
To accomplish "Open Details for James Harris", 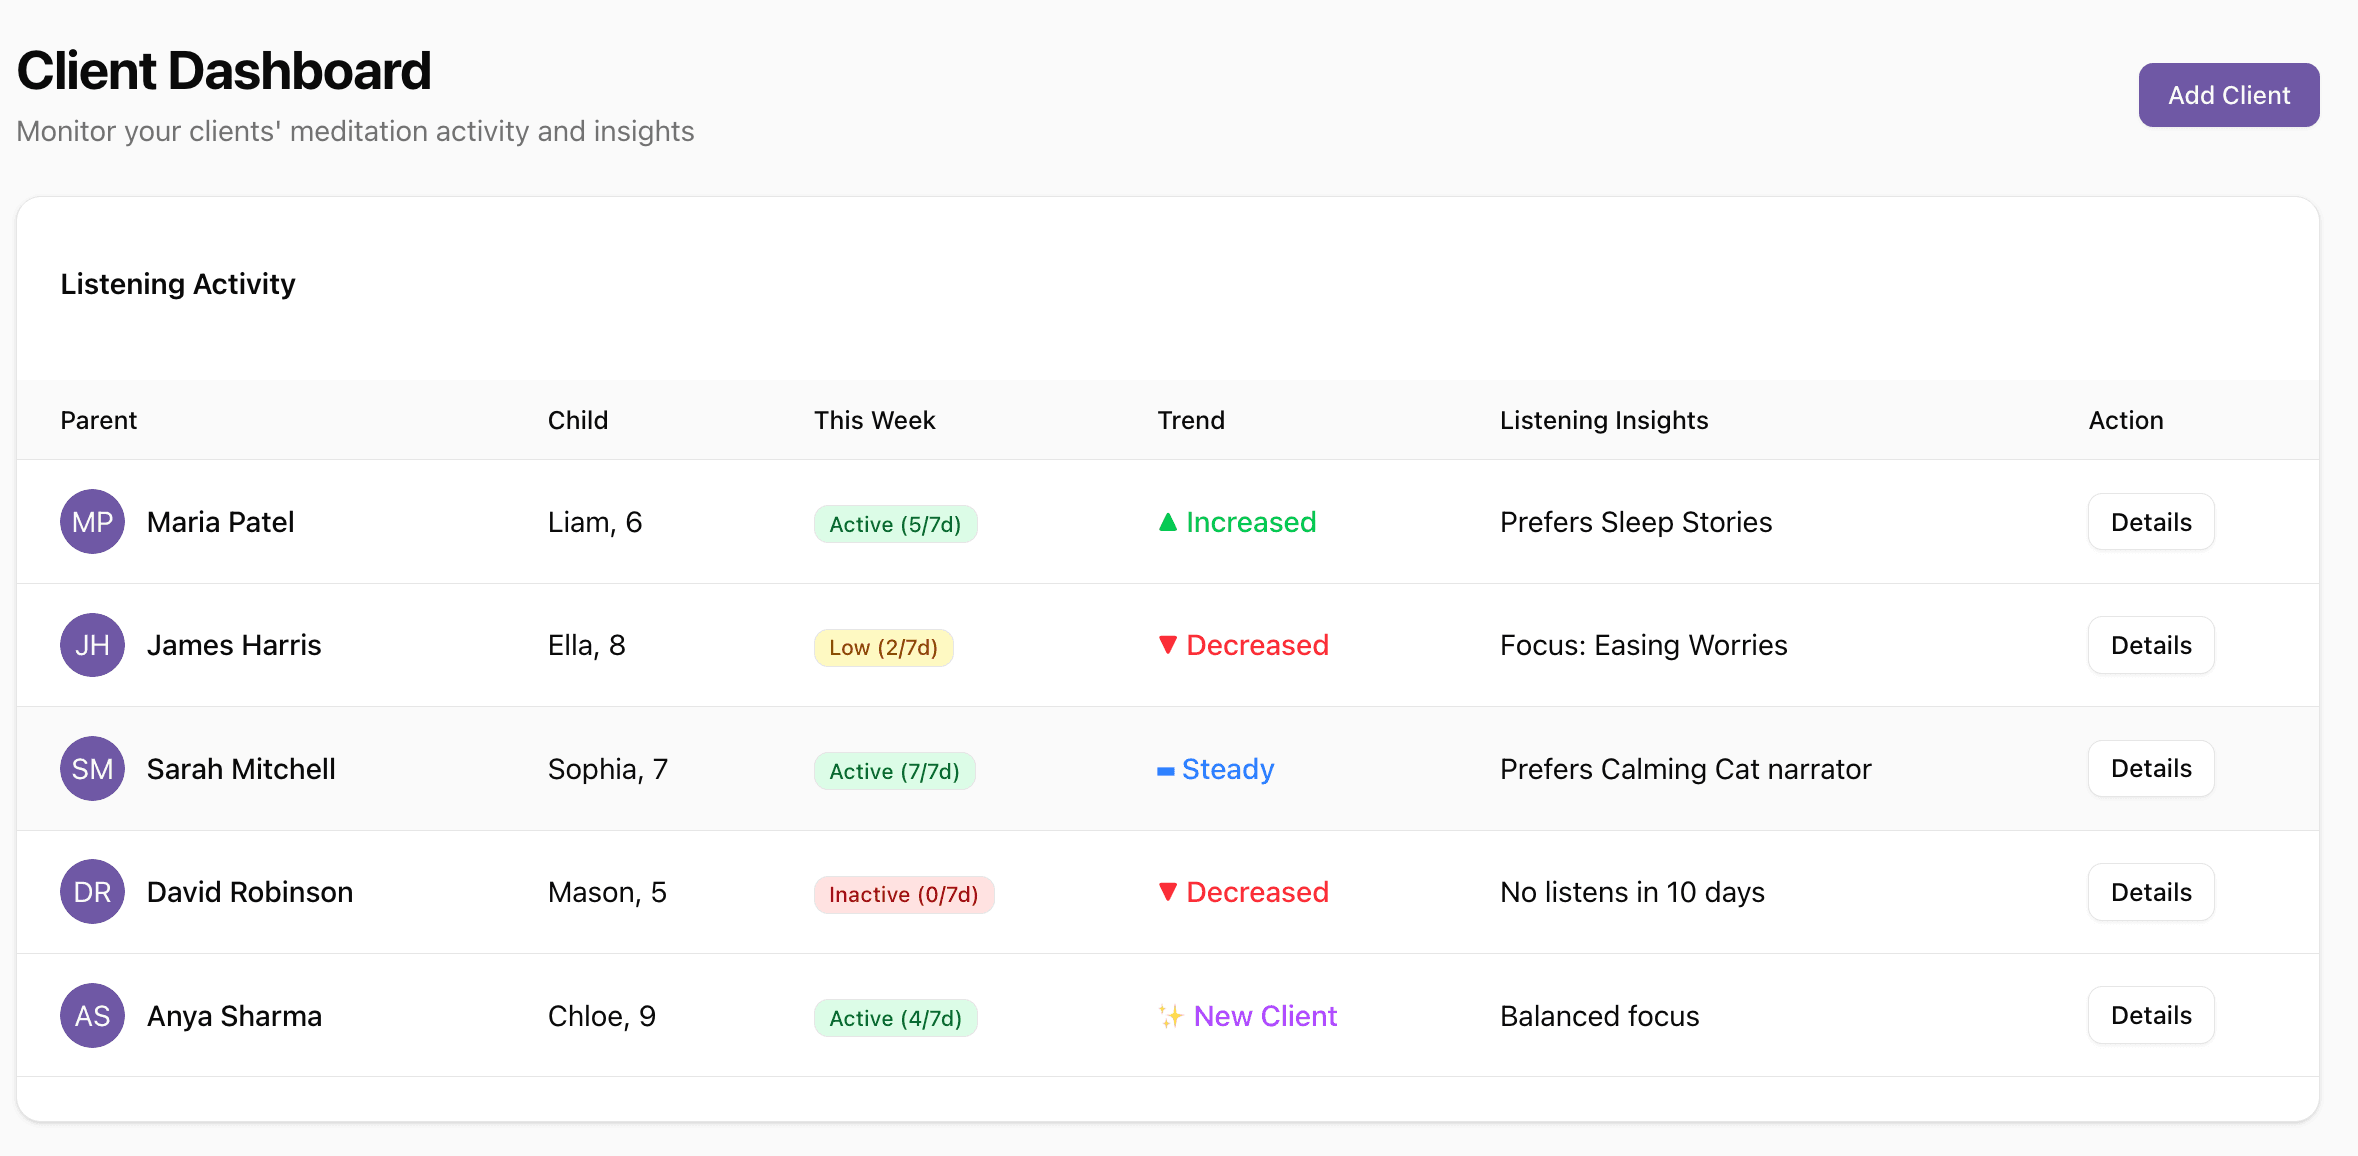I will pyautogui.click(x=2150, y=645).
